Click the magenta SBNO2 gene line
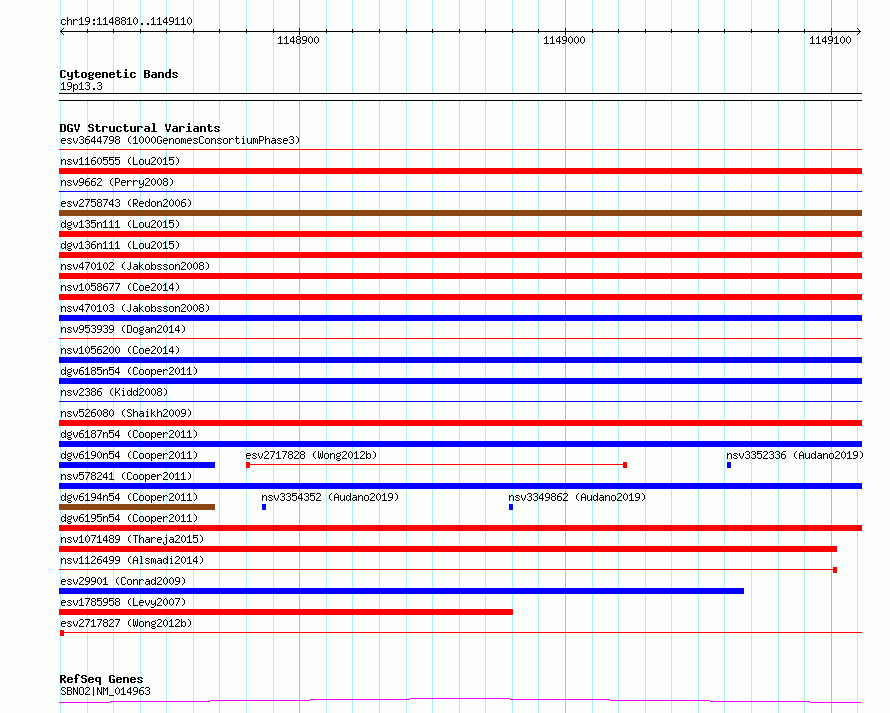The height and width of the screenshot is (713, 890). tap(460, 701)
